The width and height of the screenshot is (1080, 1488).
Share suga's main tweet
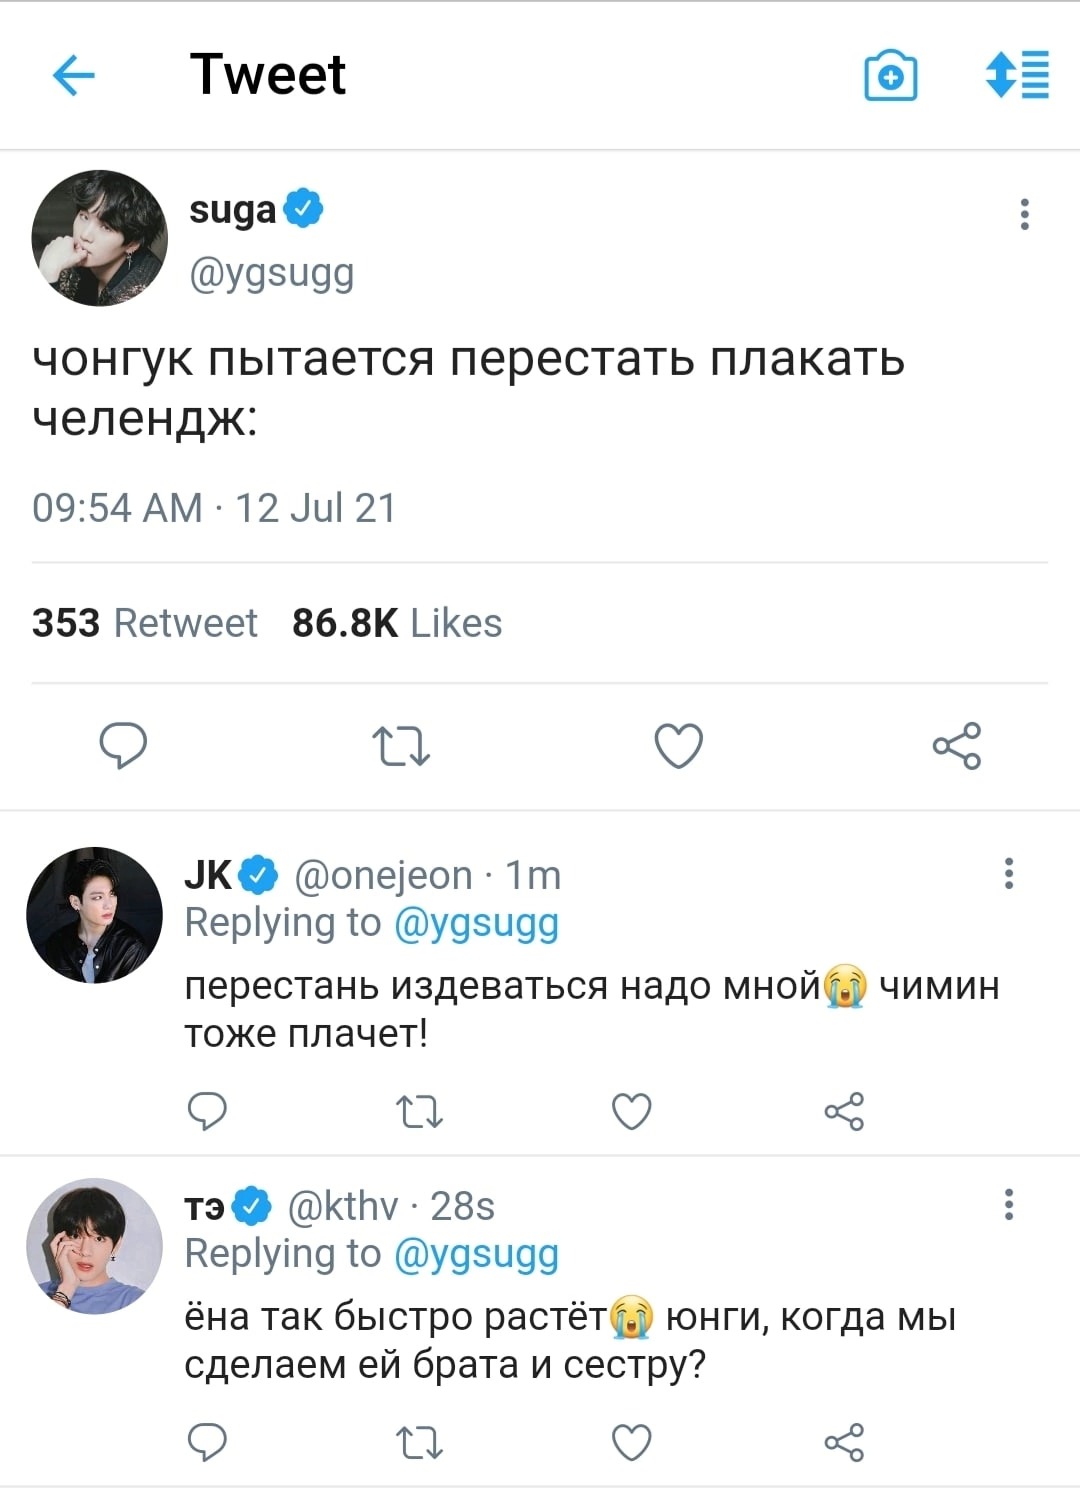(957, 746)
